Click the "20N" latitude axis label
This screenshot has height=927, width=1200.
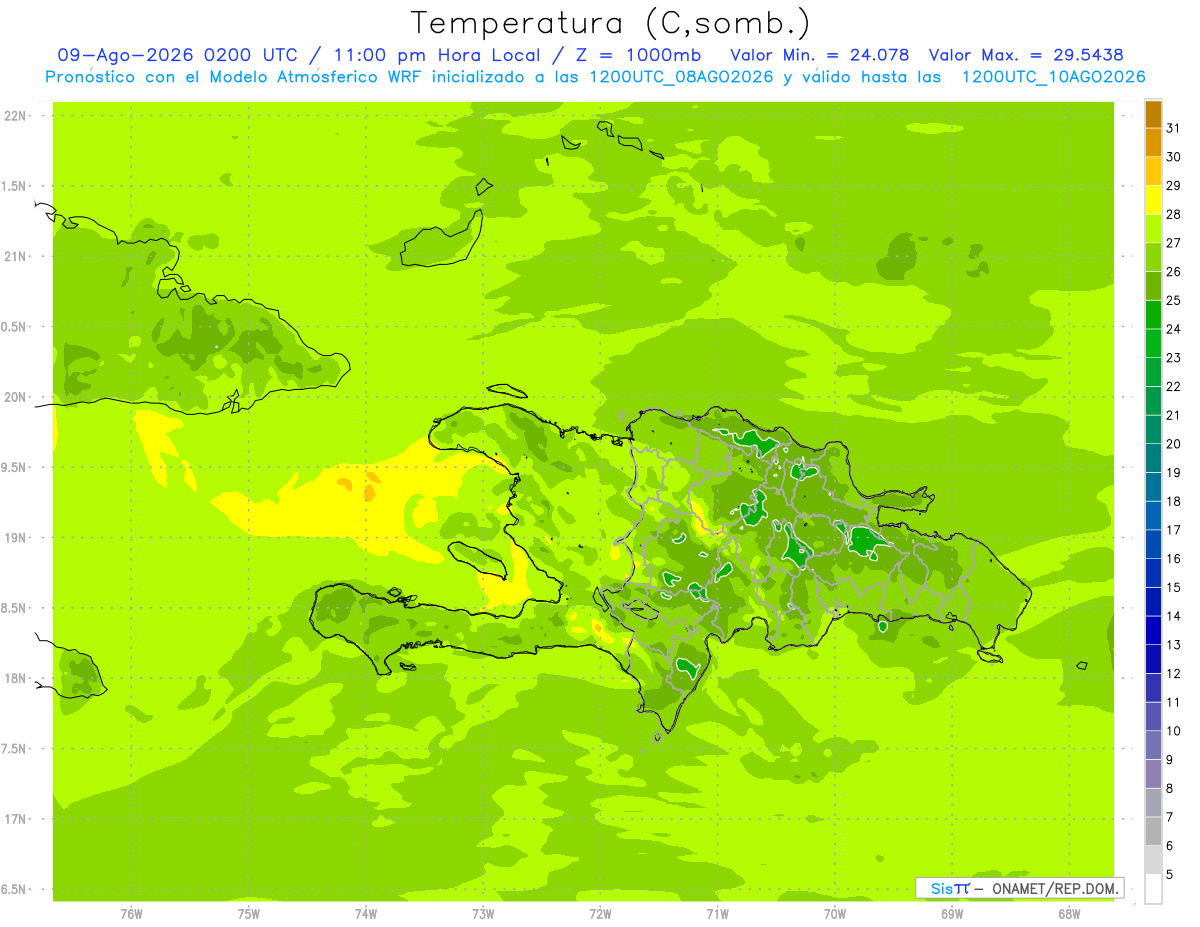point(17,397)
